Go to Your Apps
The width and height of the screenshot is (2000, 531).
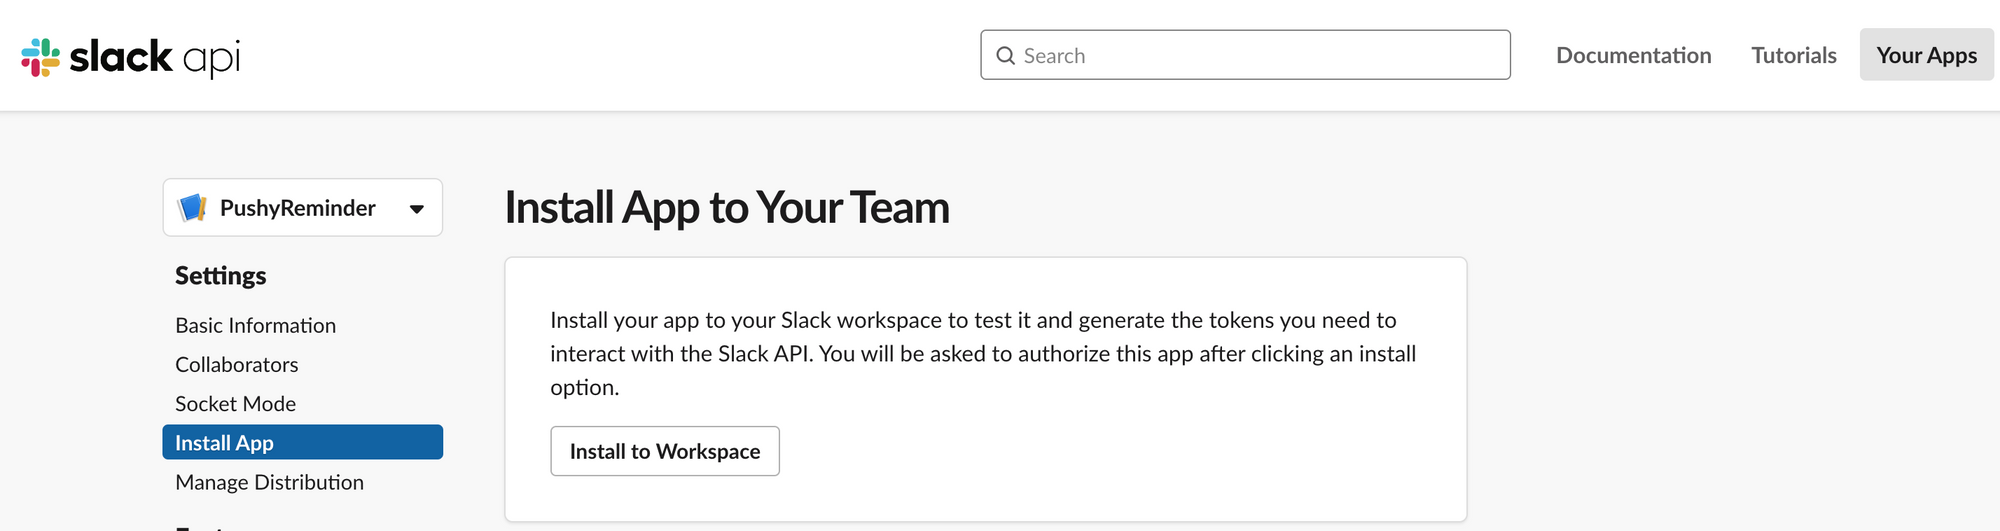click(x=1926, y=55)
